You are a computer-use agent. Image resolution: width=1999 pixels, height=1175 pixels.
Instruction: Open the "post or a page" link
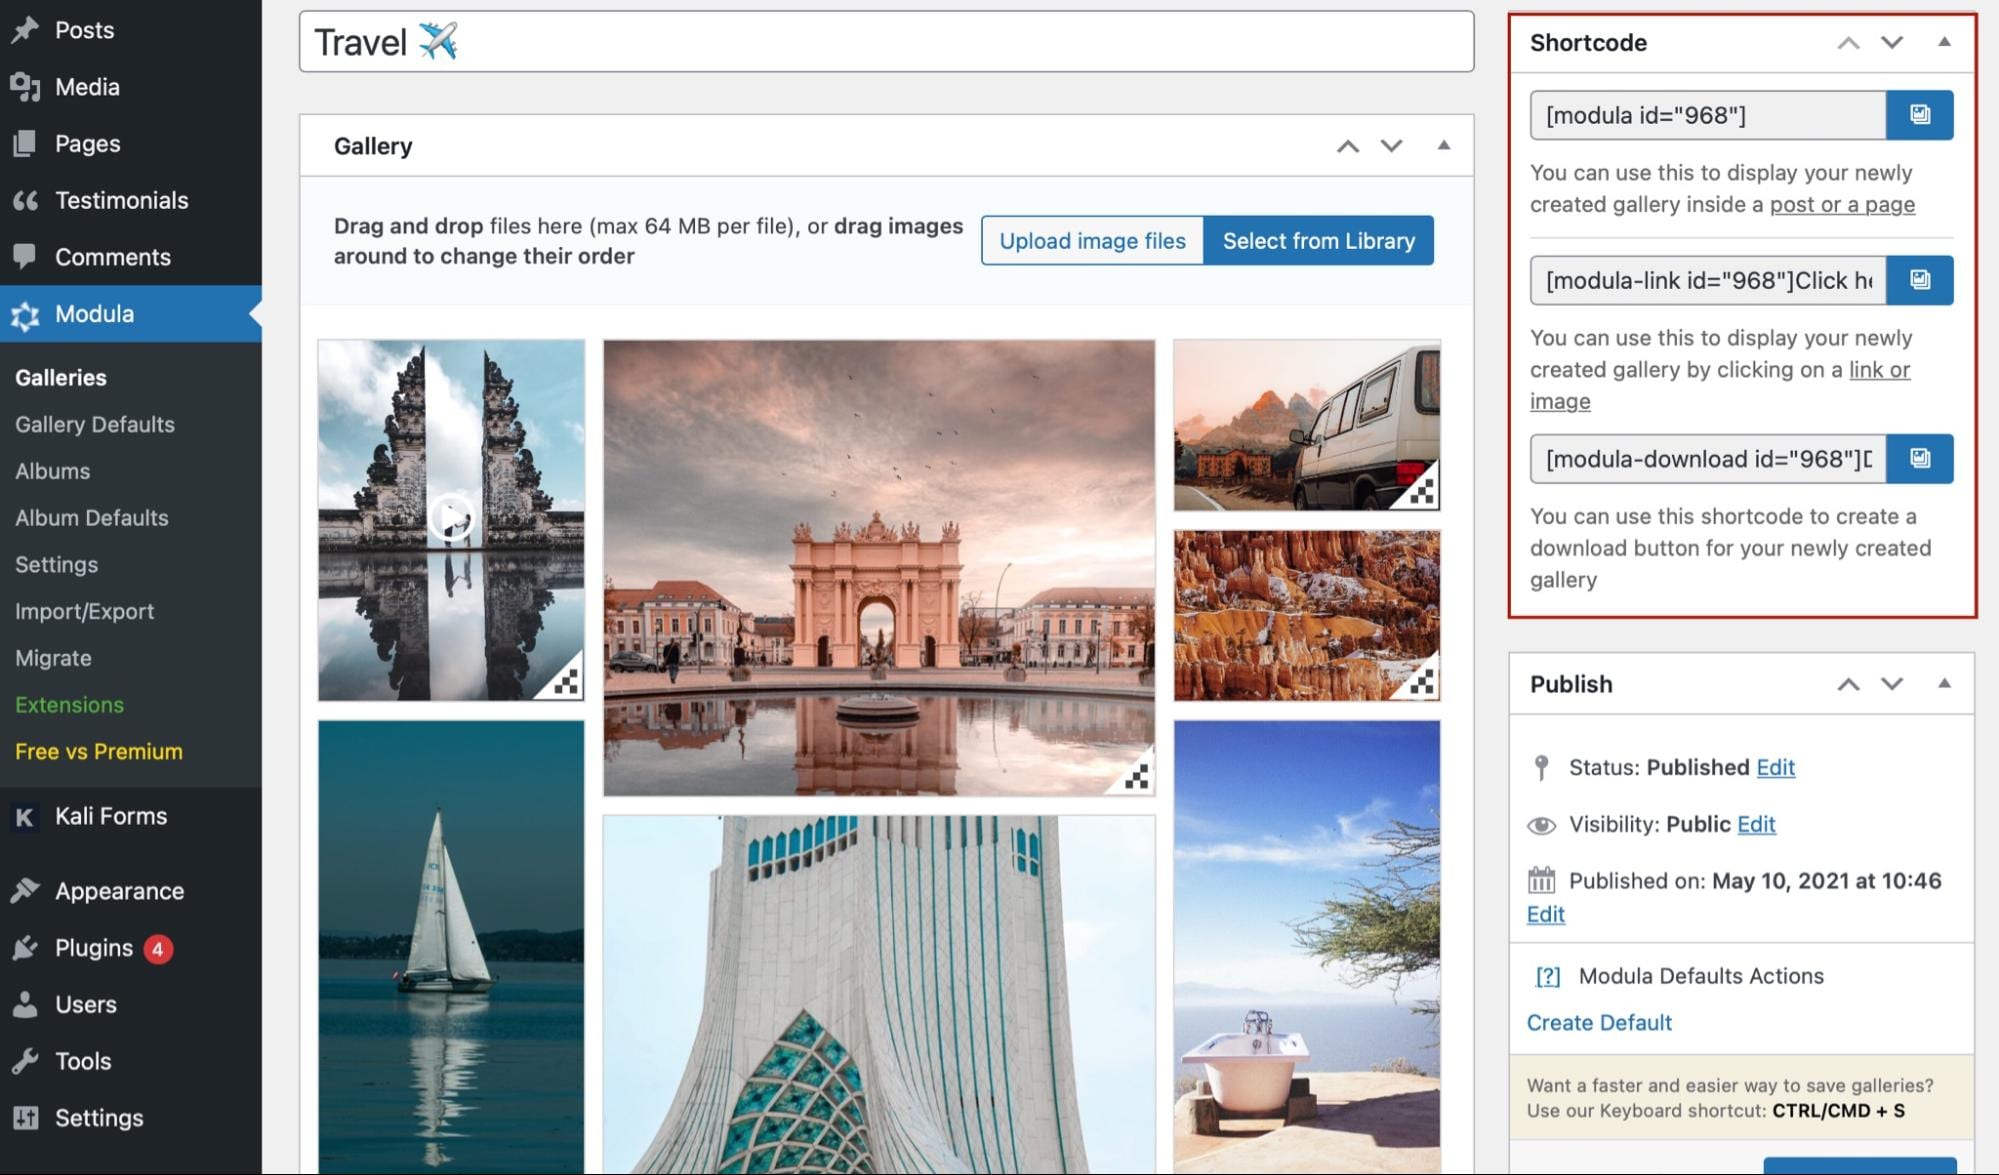(x=1841, y=203)
